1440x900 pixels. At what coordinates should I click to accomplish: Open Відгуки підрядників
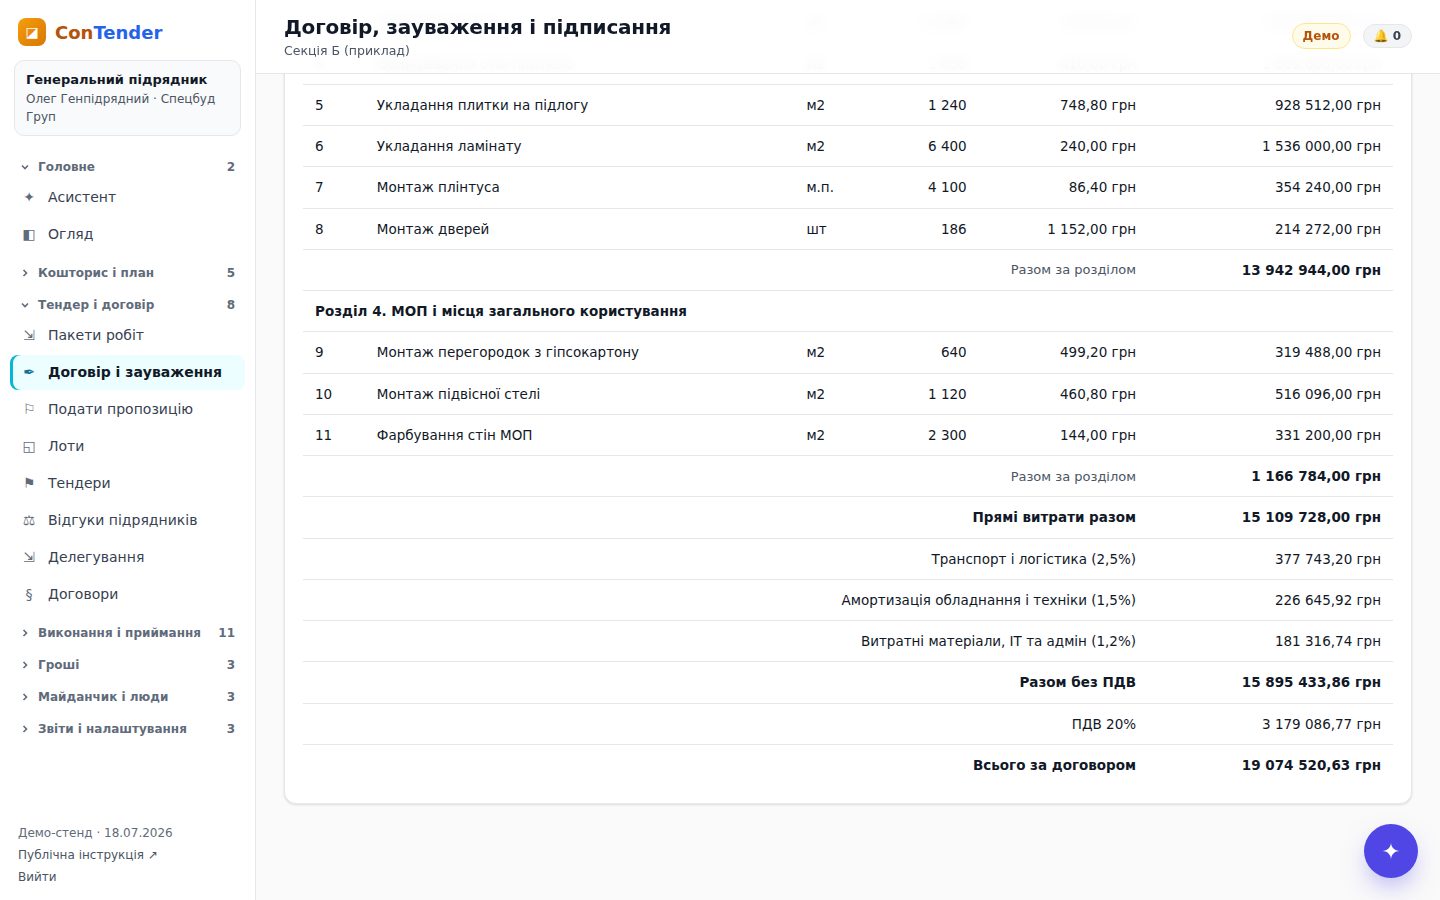point(127,520)
